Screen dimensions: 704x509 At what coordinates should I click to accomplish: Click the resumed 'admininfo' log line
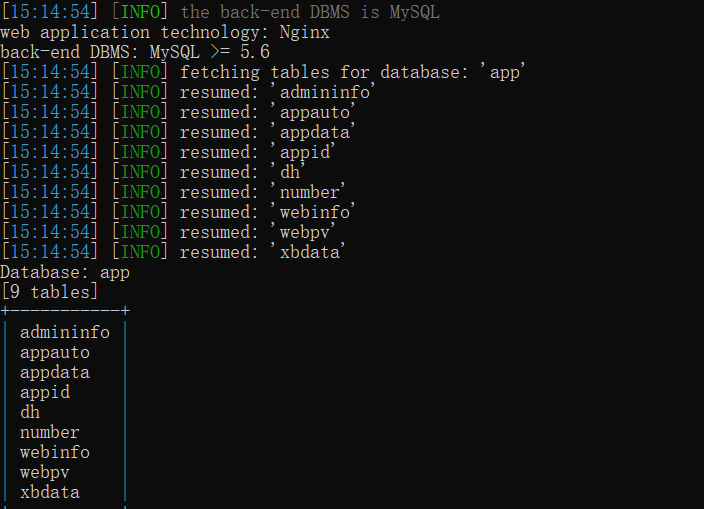(x=189, y=92)
